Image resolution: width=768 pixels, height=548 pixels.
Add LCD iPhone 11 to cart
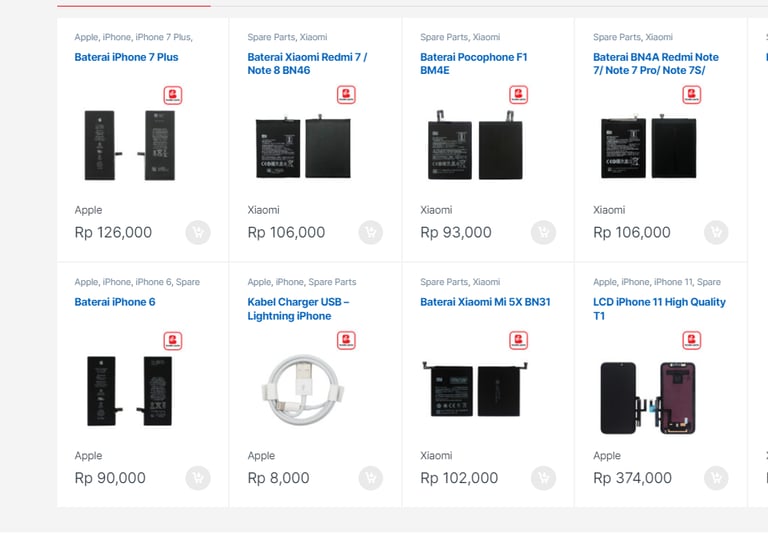pyautogui.click(x=717, y=478)
